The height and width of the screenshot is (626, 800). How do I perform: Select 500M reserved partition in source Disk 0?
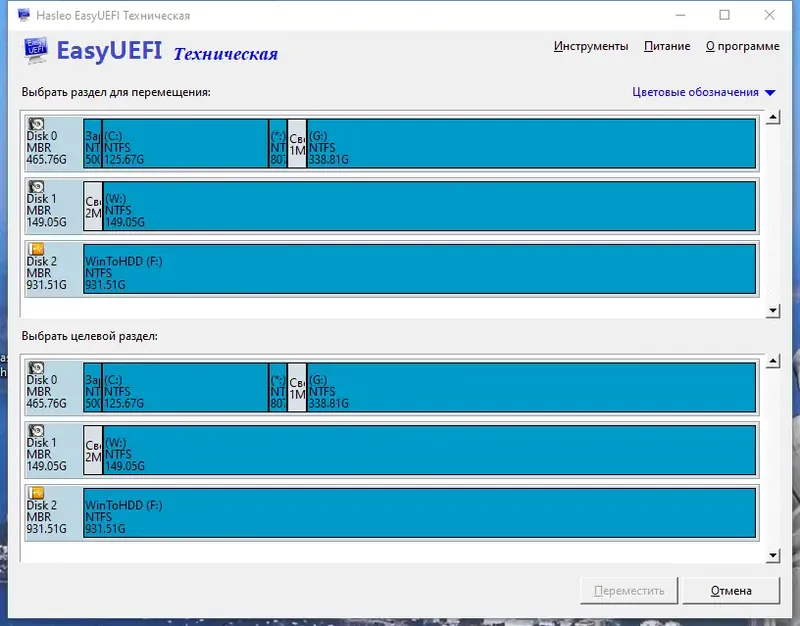(x=92, y=143)
